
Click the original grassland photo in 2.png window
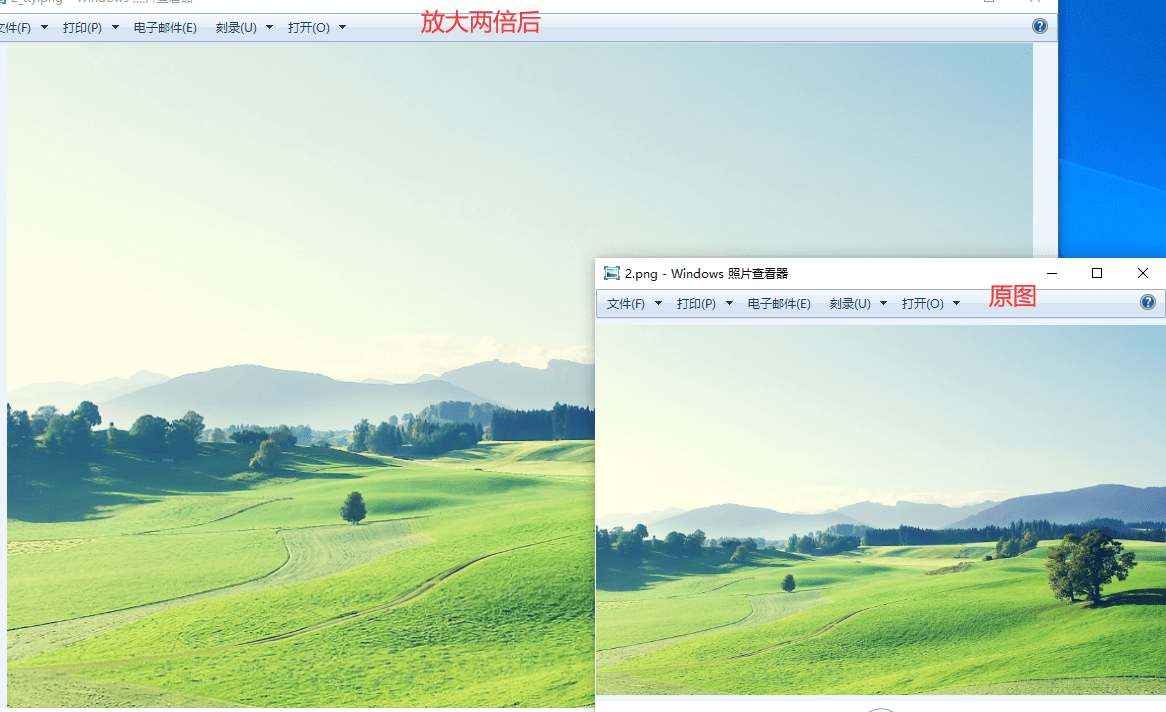[x=880, y=510]
